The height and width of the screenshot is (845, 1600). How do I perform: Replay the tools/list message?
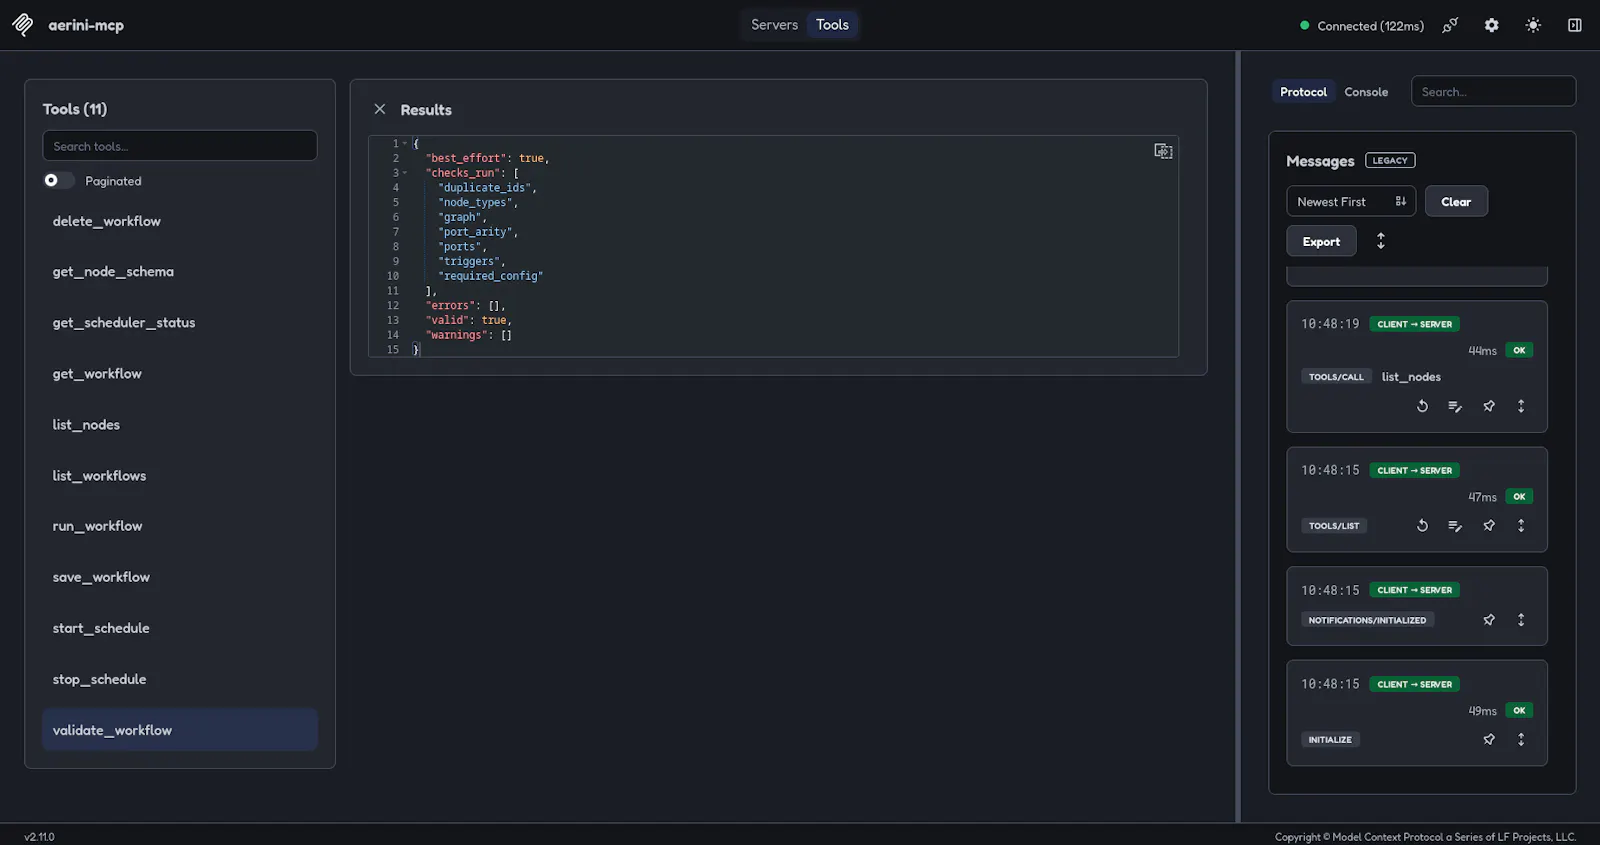point(1422,525)
